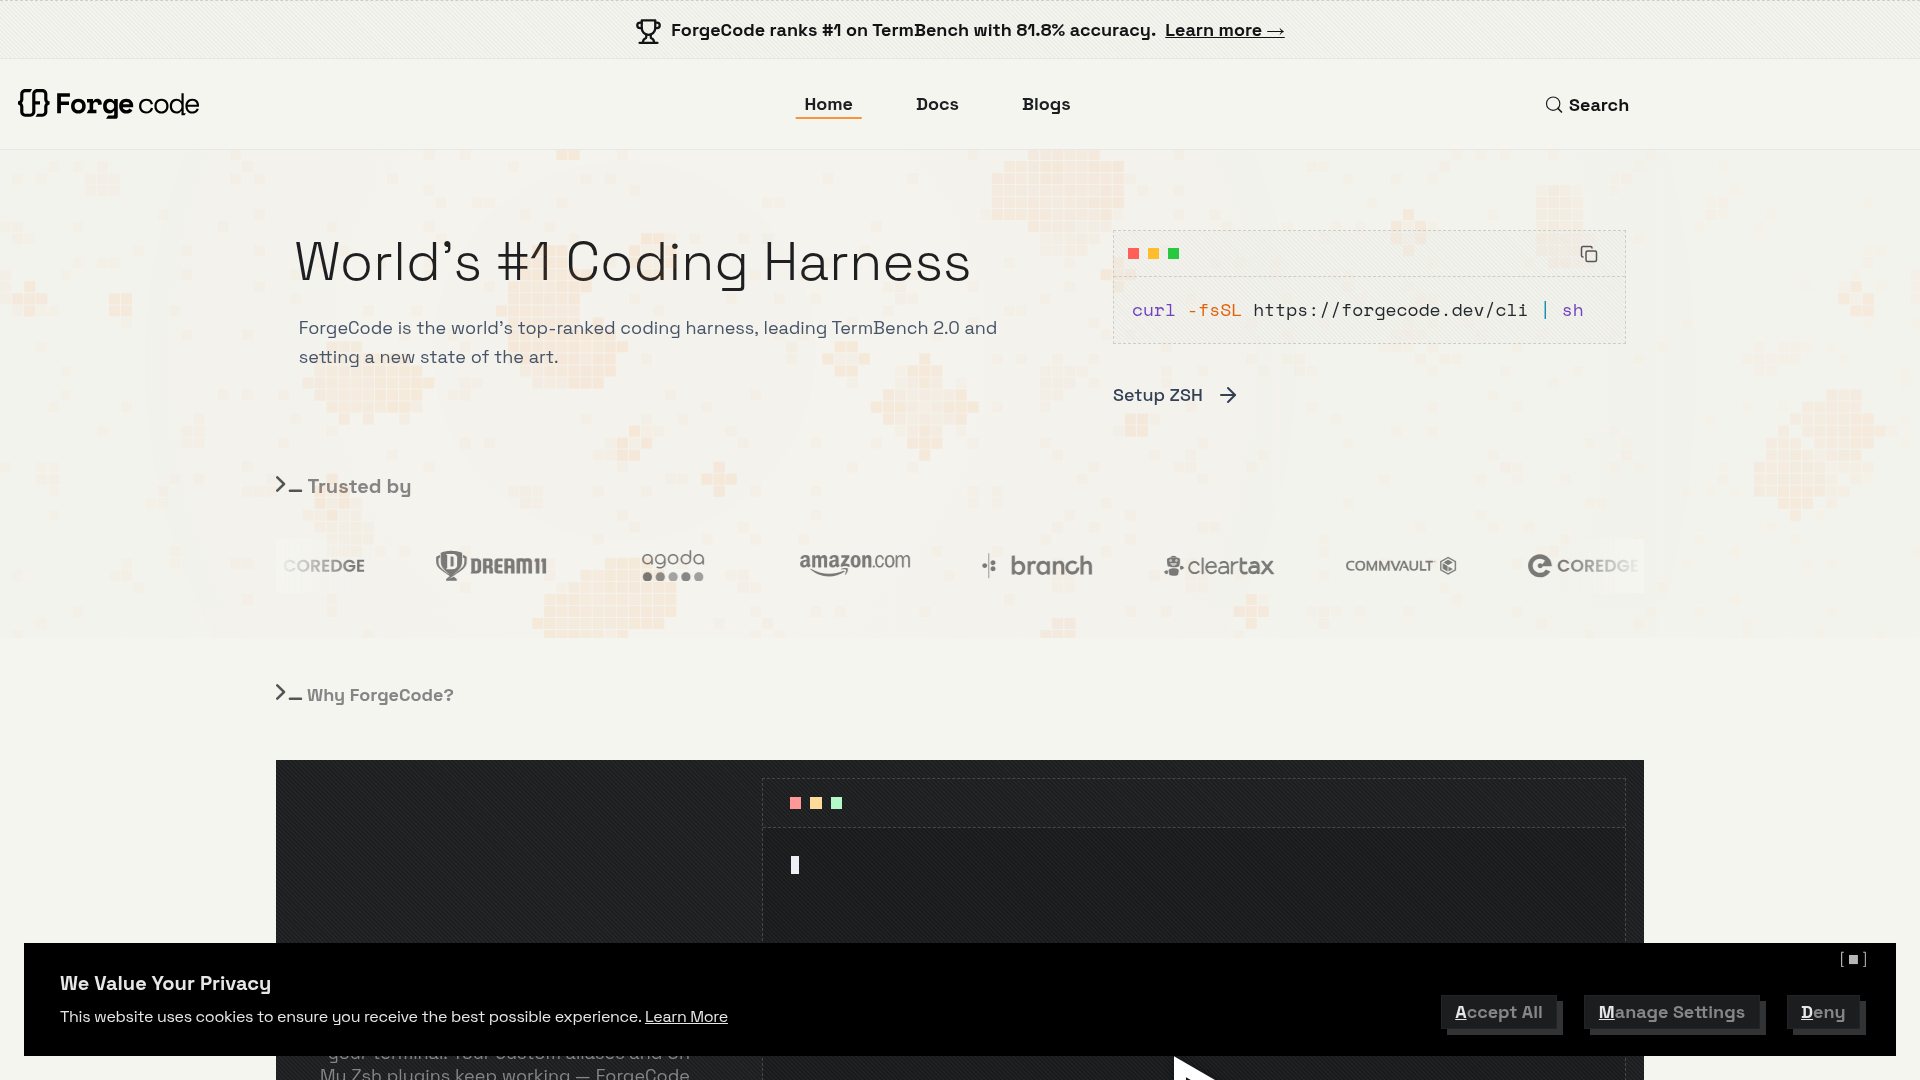The image size is (1920, 1080).
Task: Click the Dream11 logo
Action: point(491,566)
